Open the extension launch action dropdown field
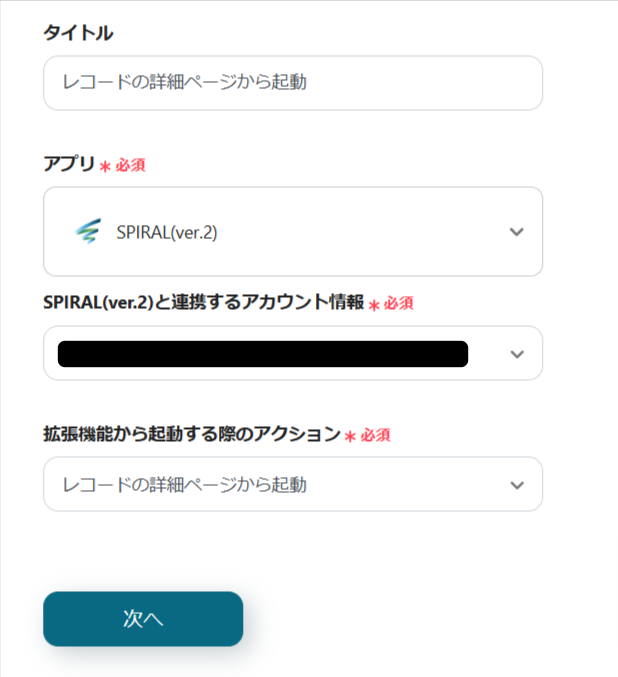 tap(280, 485)
